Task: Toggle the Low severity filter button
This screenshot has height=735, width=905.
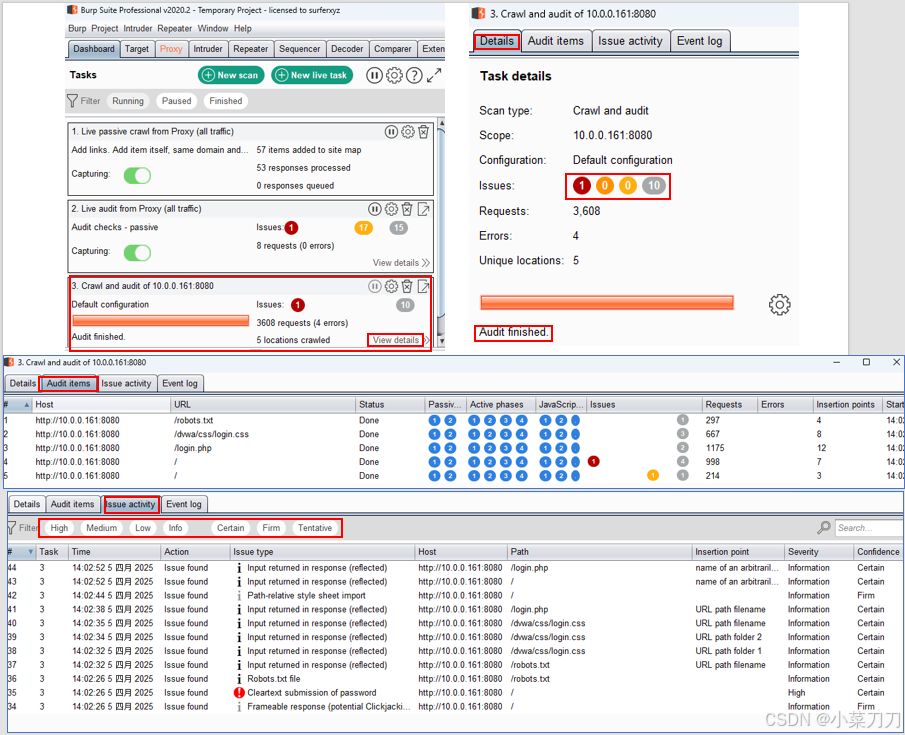Action: point(143,528)
